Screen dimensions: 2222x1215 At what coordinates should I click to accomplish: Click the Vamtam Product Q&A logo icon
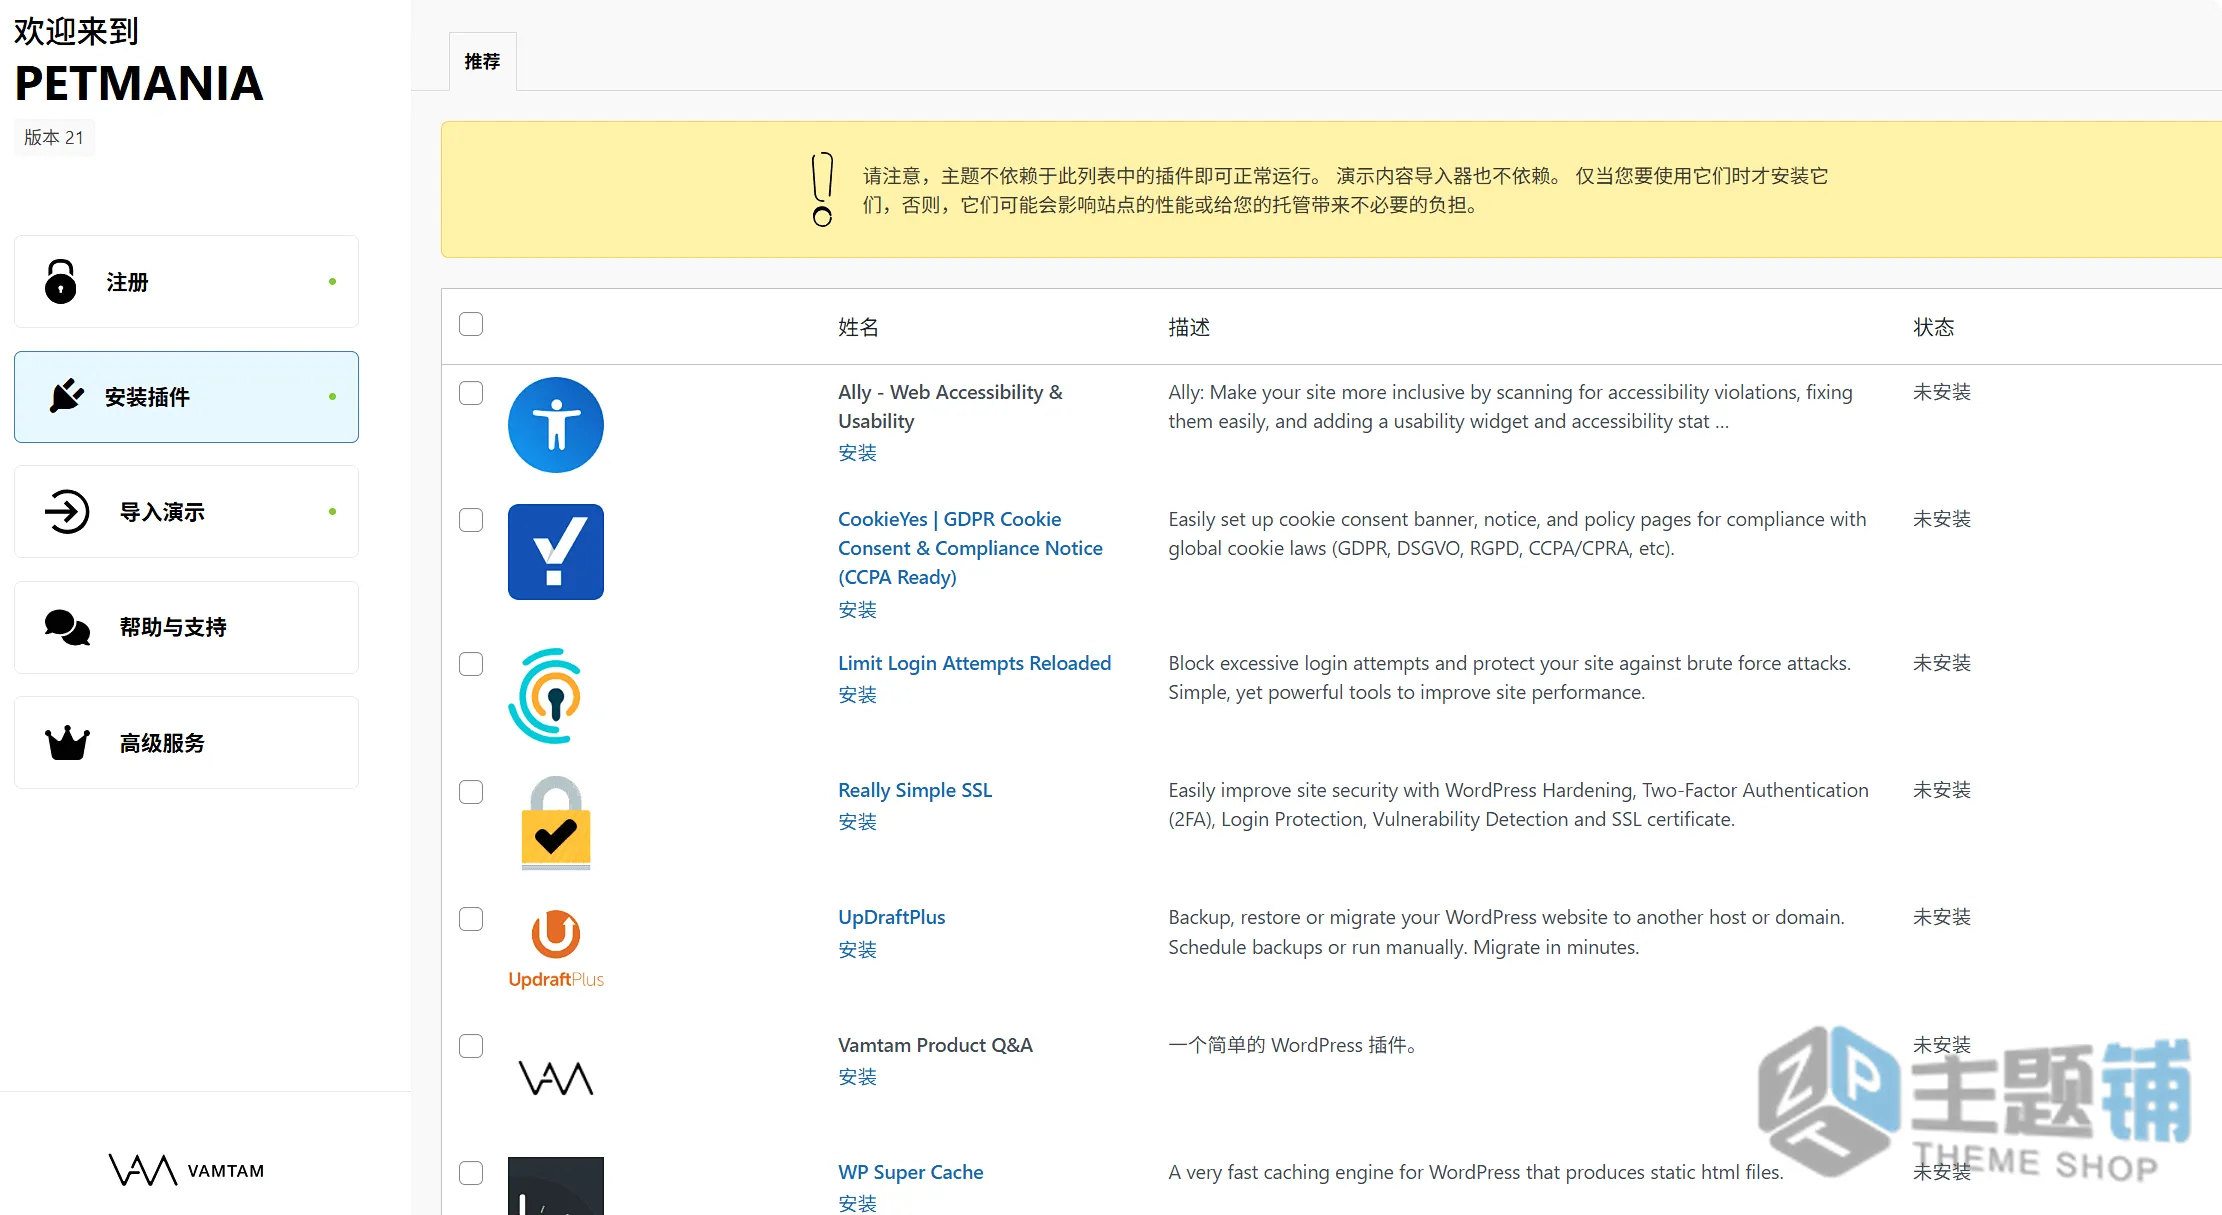coord(556,1078)
